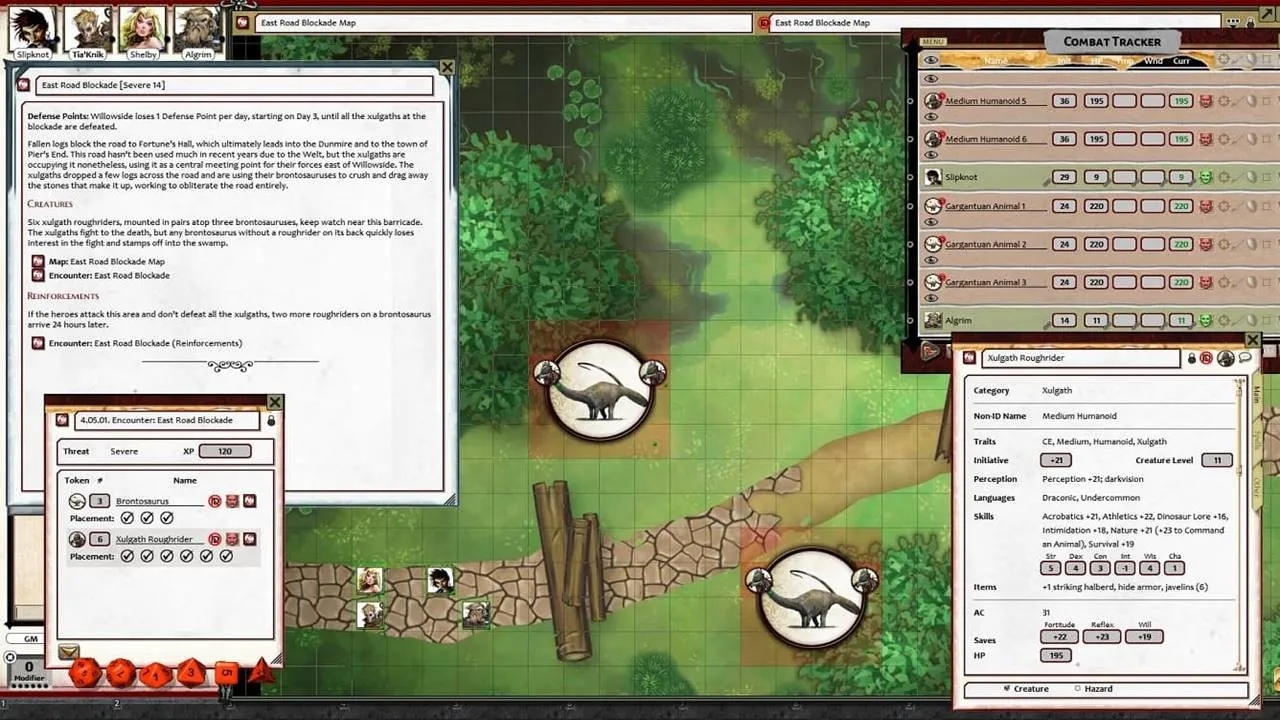The height and width of the screenshot is (720, 1280).
Task: Click the ID icon on Brontosaurus encounter row
Action: 214,501
